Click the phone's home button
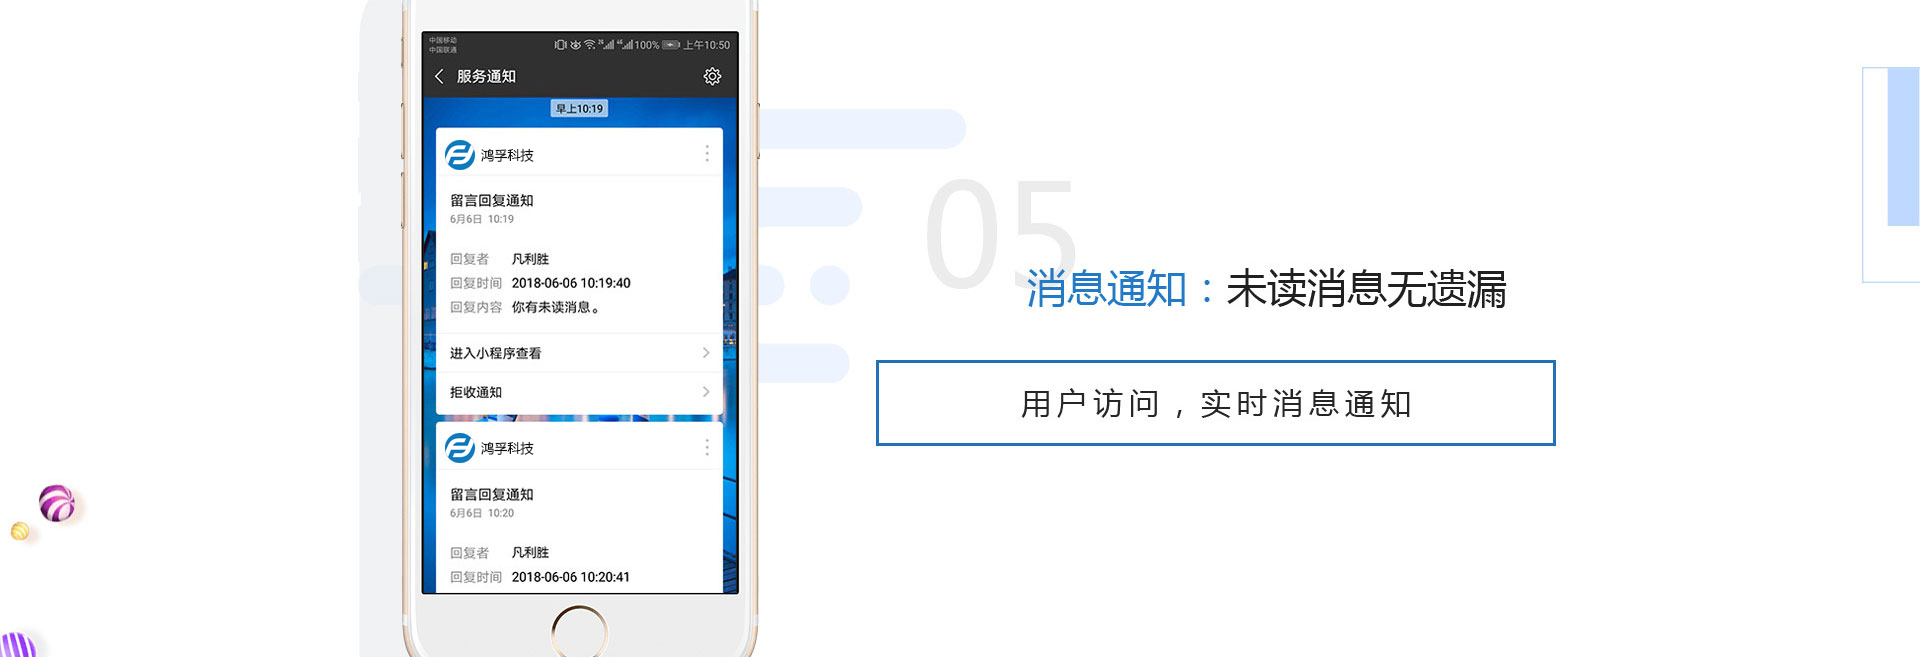 tap(579, 633)
